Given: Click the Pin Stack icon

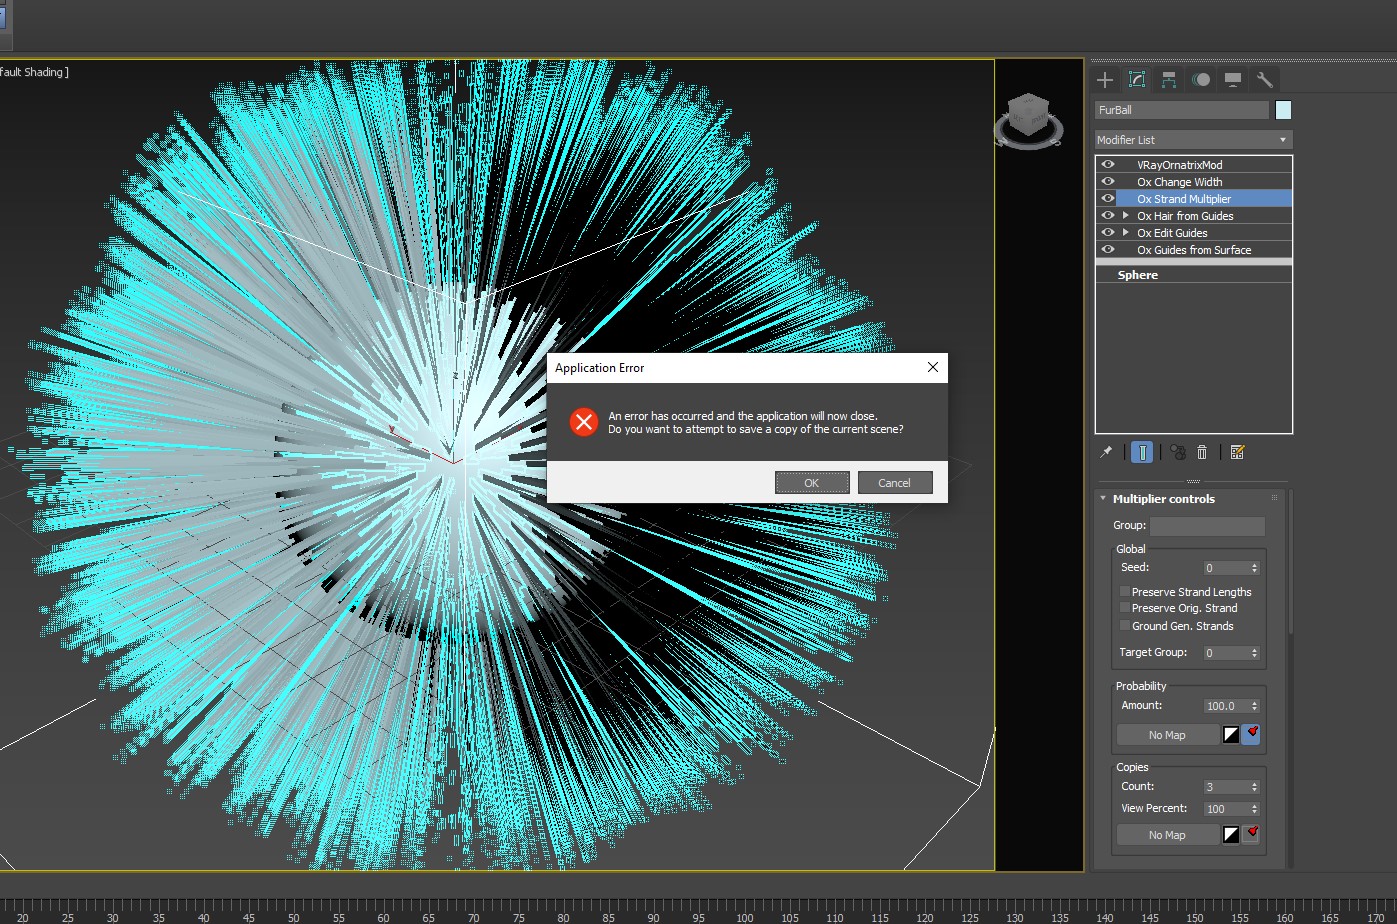Looking at the screenshot, I should 1106,452.
